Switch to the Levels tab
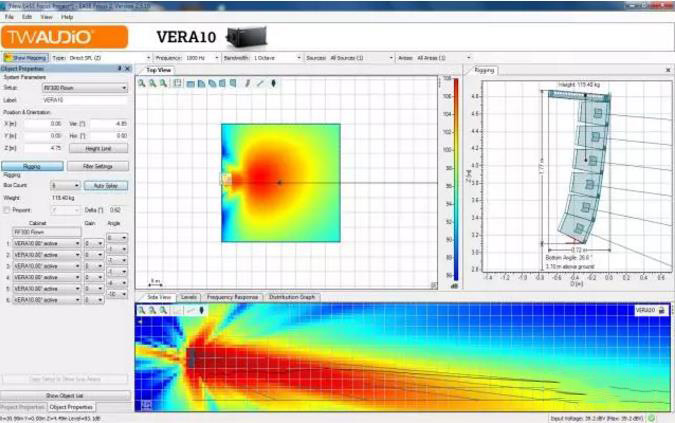The image size is (675, 423). pos(189,297)
